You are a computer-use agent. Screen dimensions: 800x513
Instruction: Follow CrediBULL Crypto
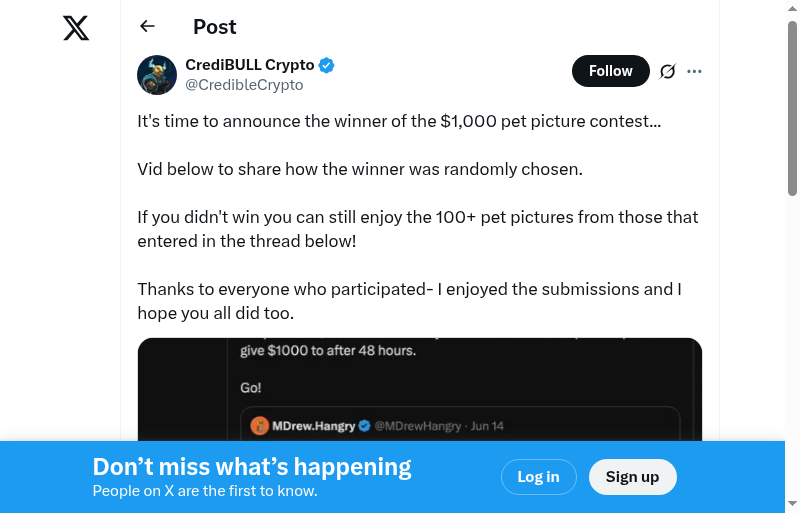pos(610,71)
